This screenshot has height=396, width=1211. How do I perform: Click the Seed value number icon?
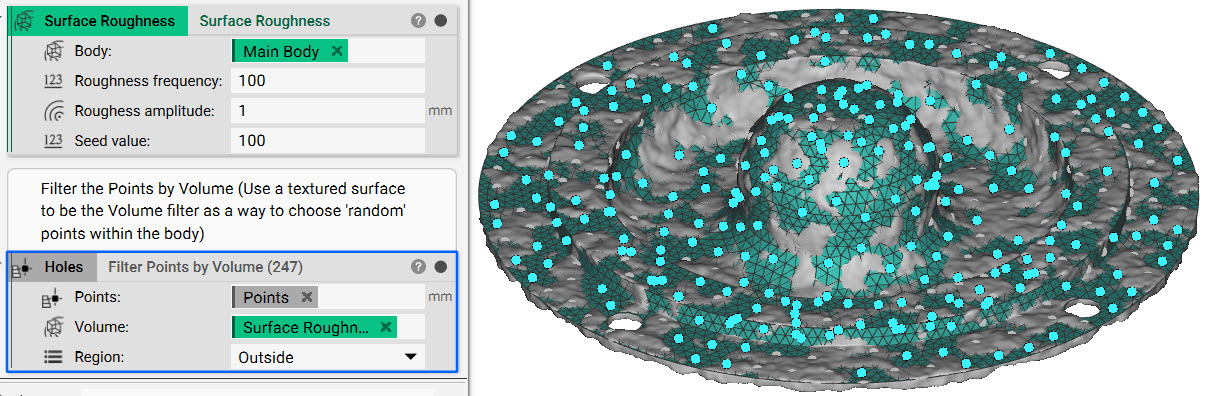tap(53, 141)
